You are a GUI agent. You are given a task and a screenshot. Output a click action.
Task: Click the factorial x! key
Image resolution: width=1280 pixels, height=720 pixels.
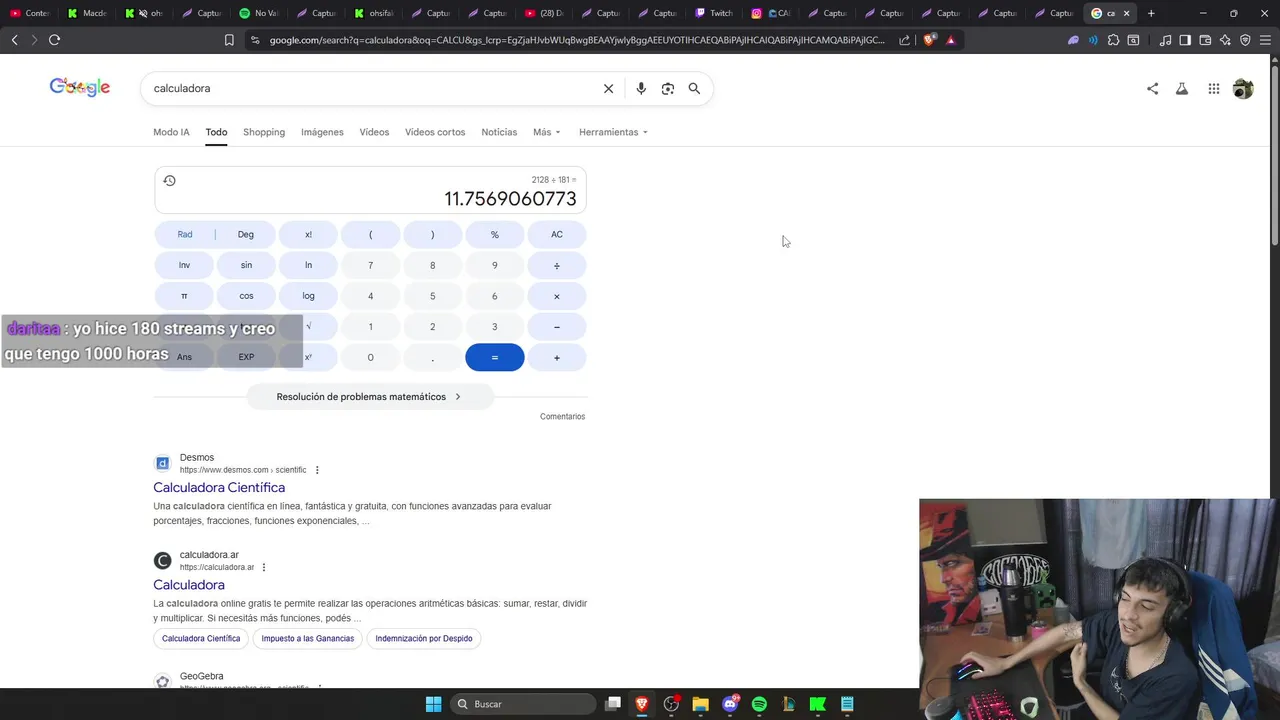tap(308, 234)
